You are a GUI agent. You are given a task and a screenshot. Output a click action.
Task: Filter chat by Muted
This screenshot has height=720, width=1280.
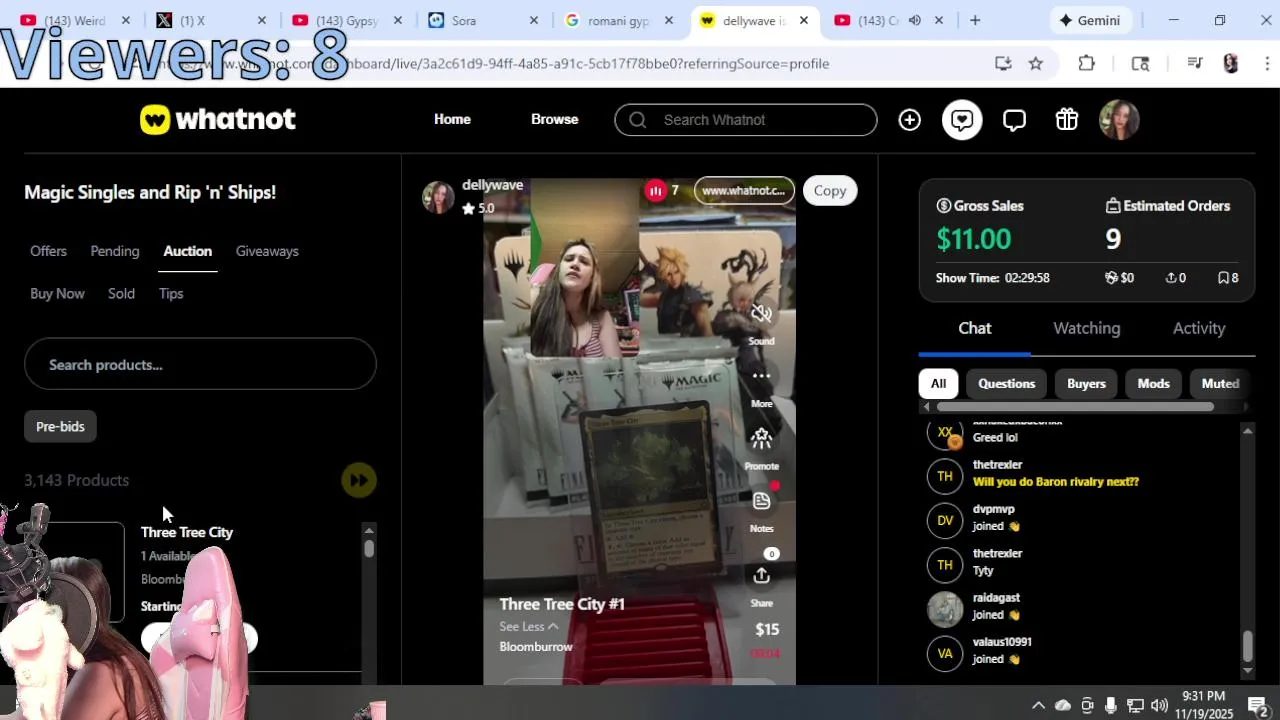click(x=1220, y=384)
